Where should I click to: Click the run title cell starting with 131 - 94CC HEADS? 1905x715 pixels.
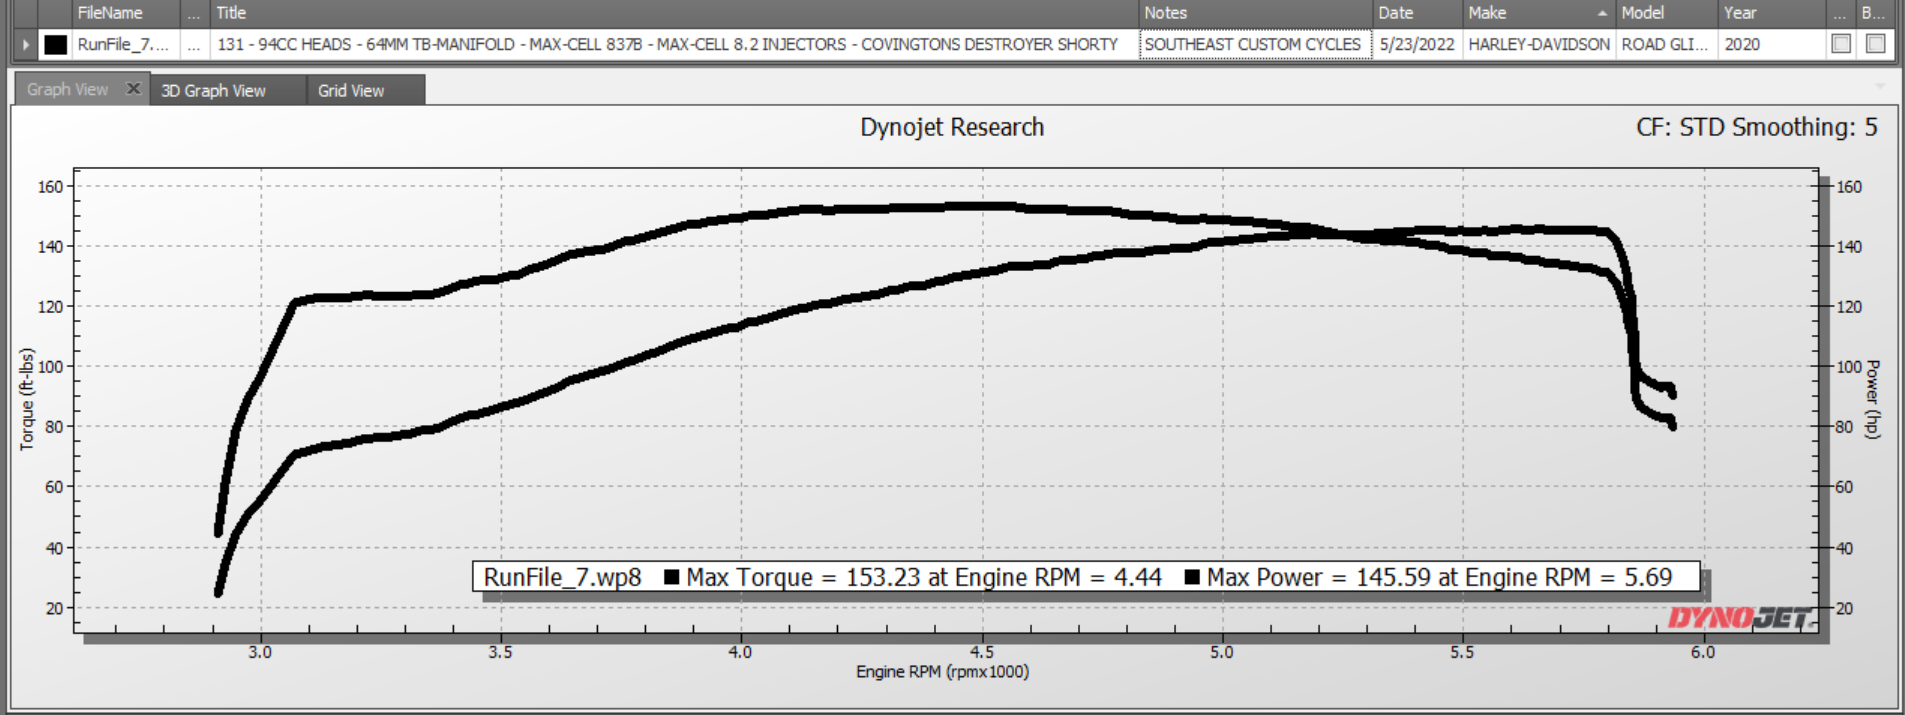(x=674, y=44)
